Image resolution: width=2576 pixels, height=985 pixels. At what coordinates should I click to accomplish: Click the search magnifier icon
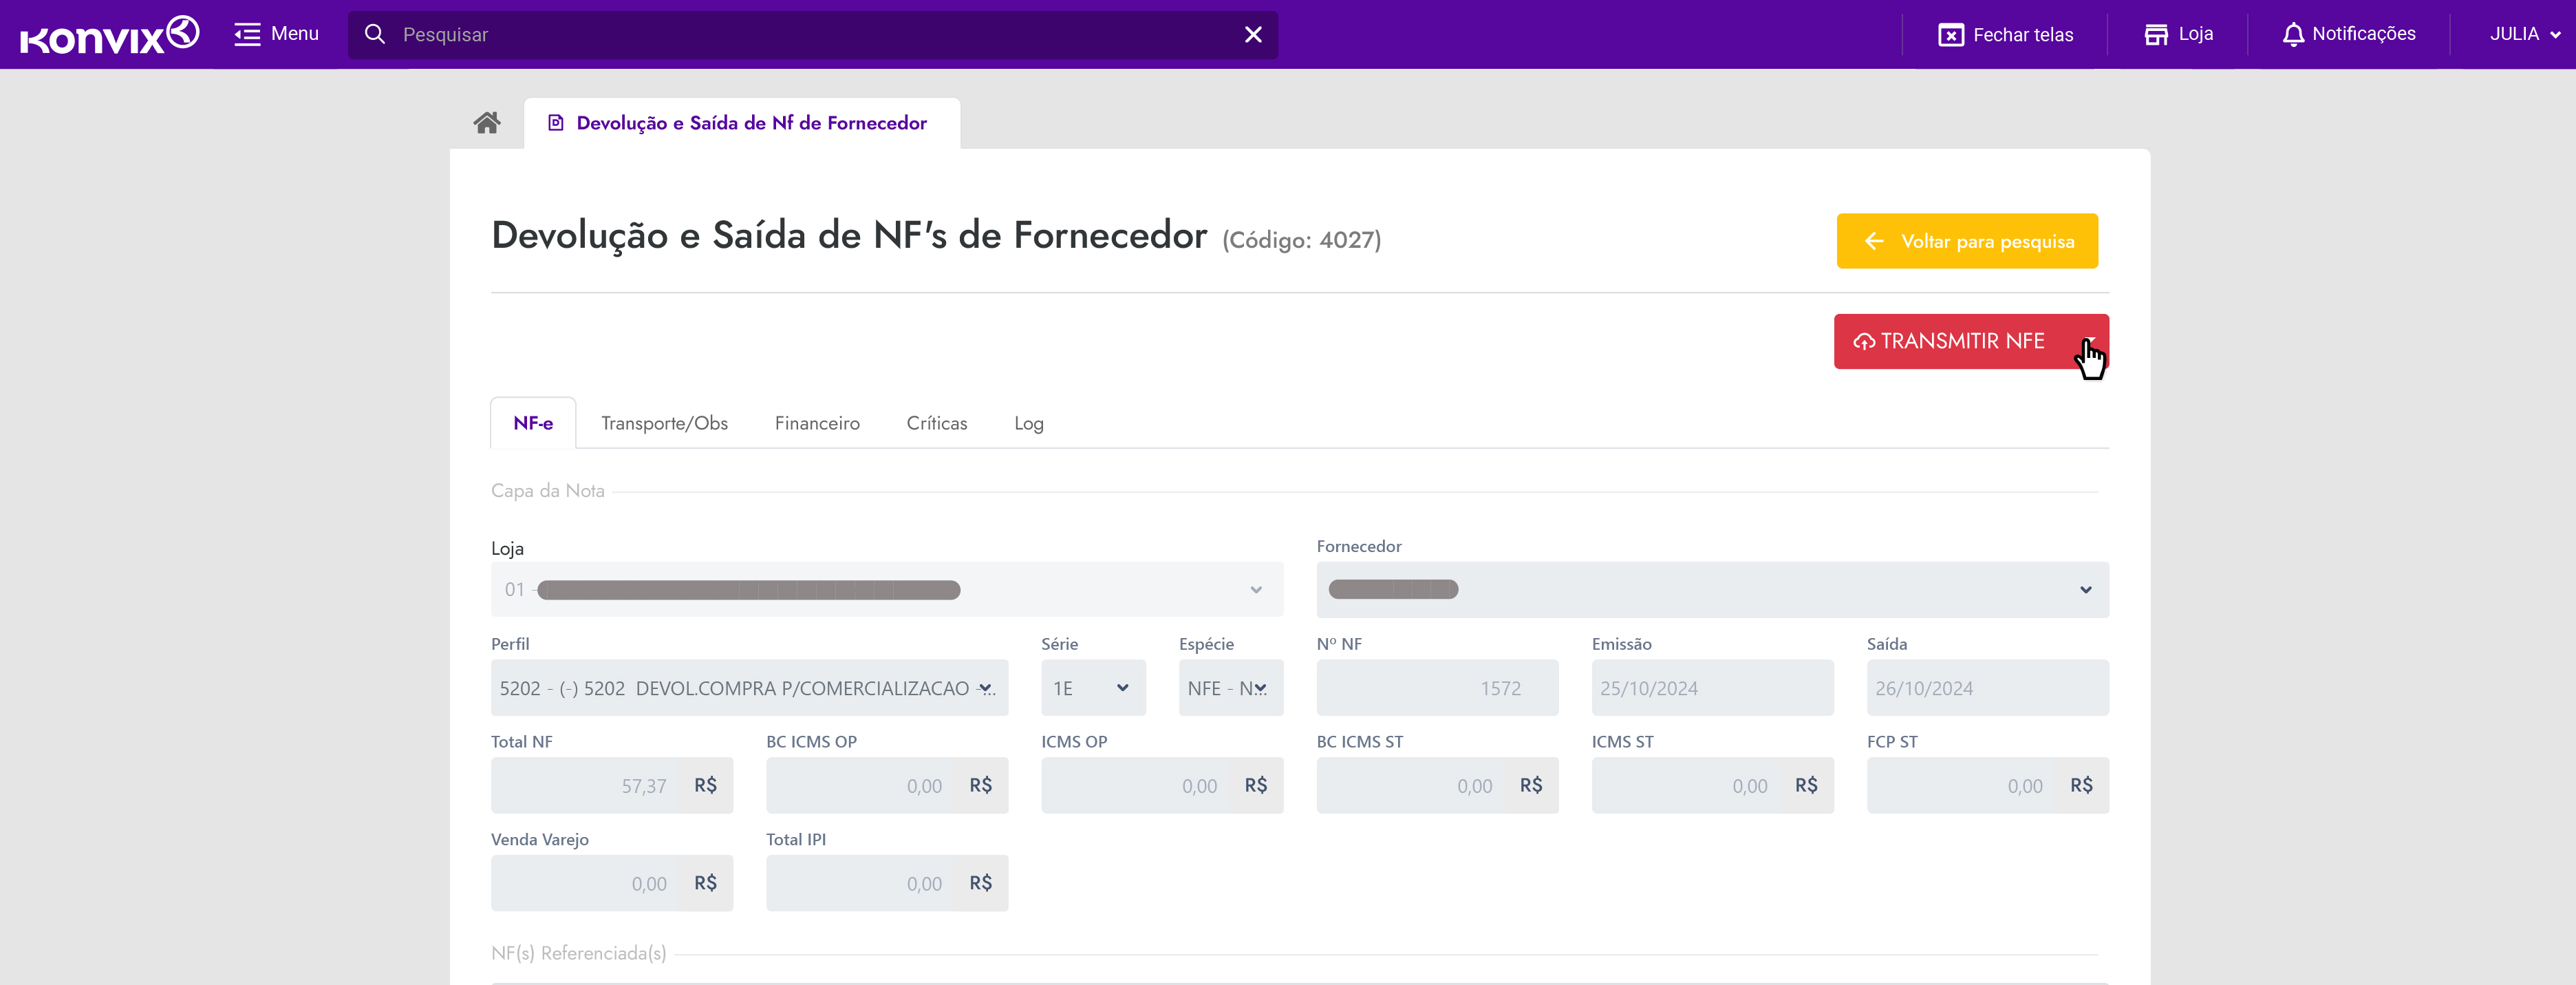[375, 35]
